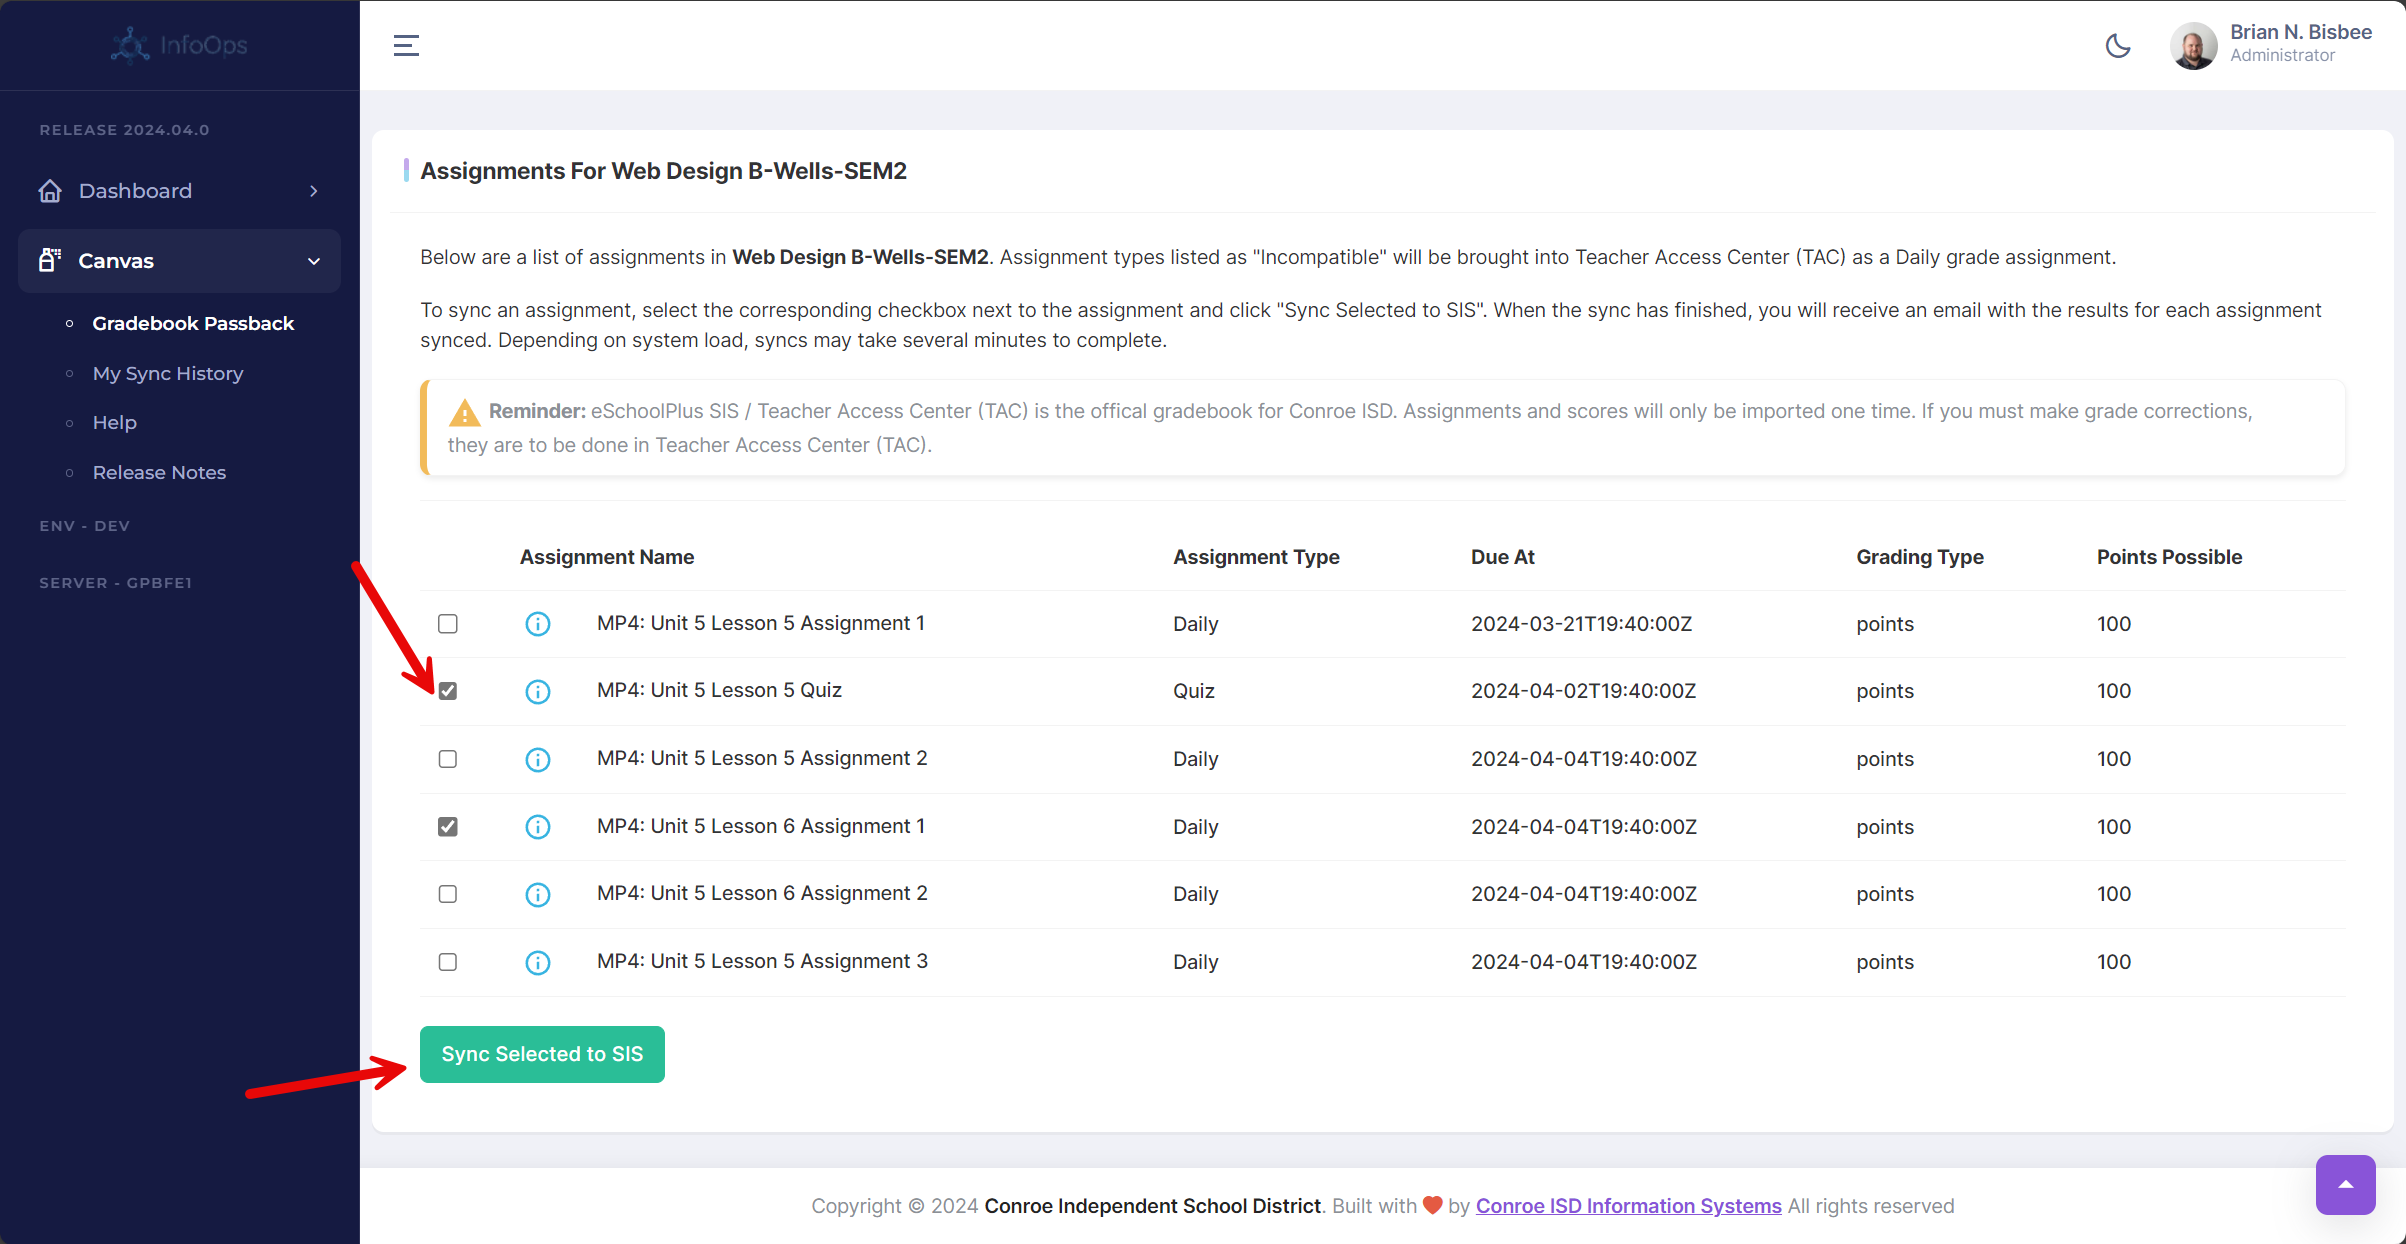The image size is (2406, 1244).
Task: Click the InfoOps logo
Action: [178, 45]
